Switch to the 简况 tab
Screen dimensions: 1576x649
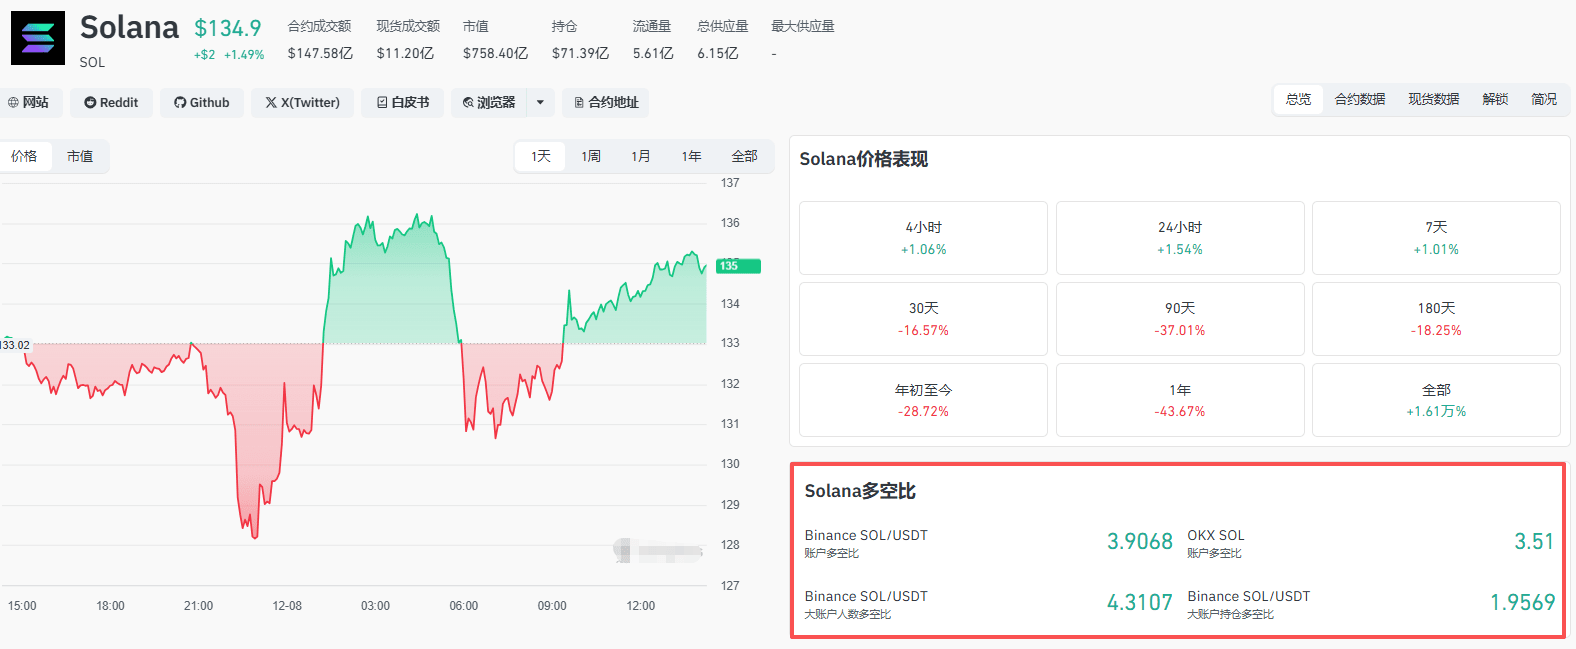click(x=1544, y=99)
